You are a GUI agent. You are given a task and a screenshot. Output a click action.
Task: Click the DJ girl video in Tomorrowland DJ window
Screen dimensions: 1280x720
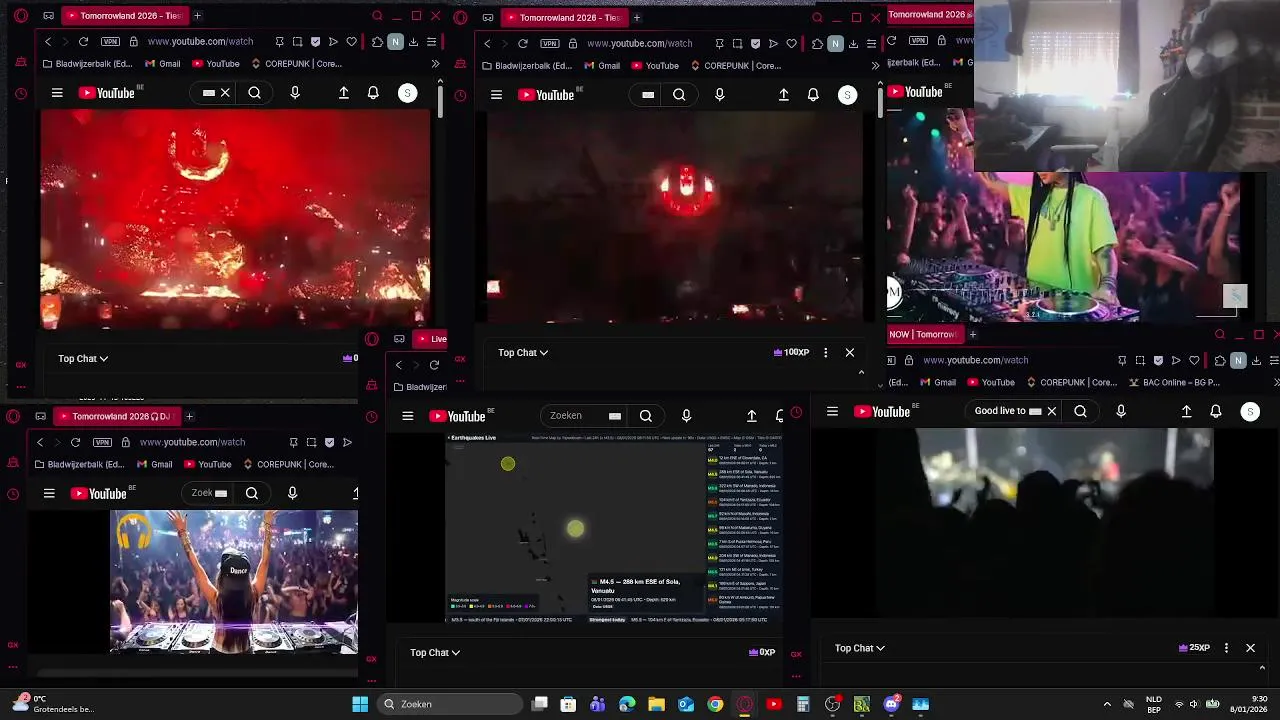234,582
